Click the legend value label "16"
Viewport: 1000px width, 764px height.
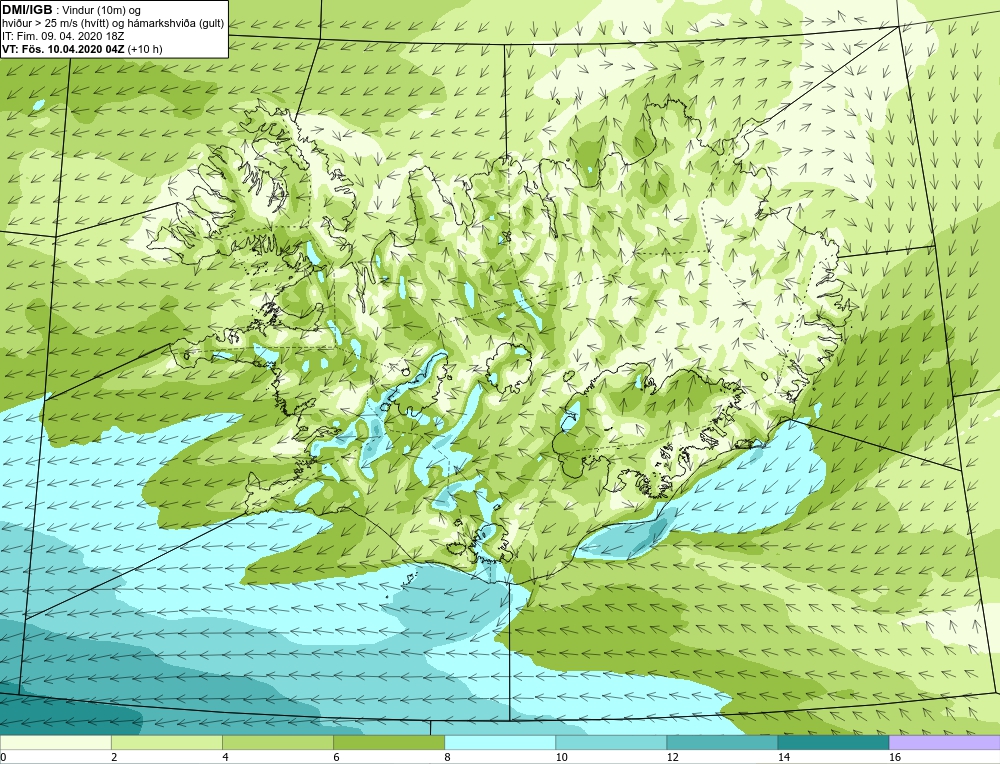(895, 757)
